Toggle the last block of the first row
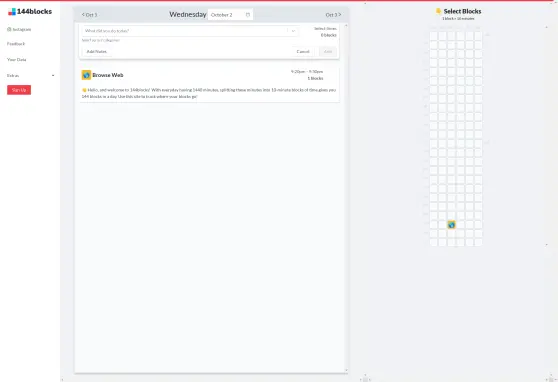Viewport: 558px width, 382px height. [478, 36]
